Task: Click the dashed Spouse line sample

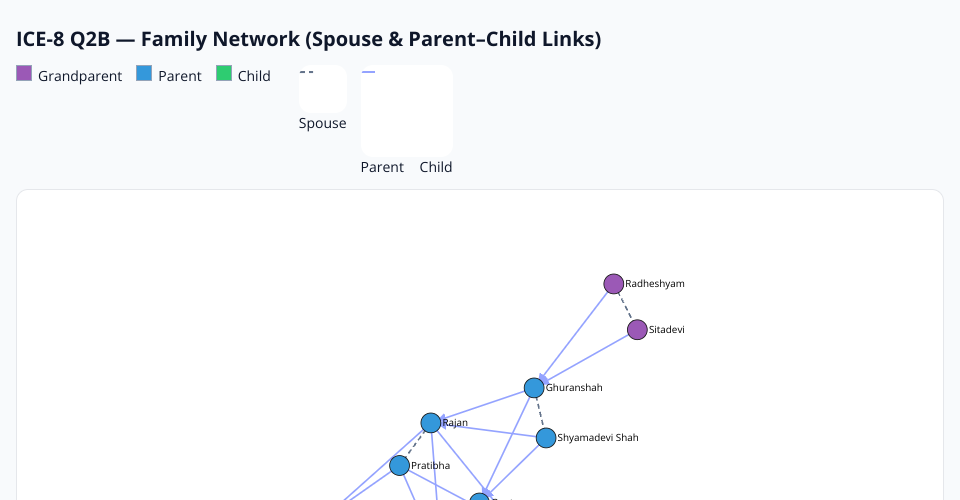Action: [x=307, y=73]
